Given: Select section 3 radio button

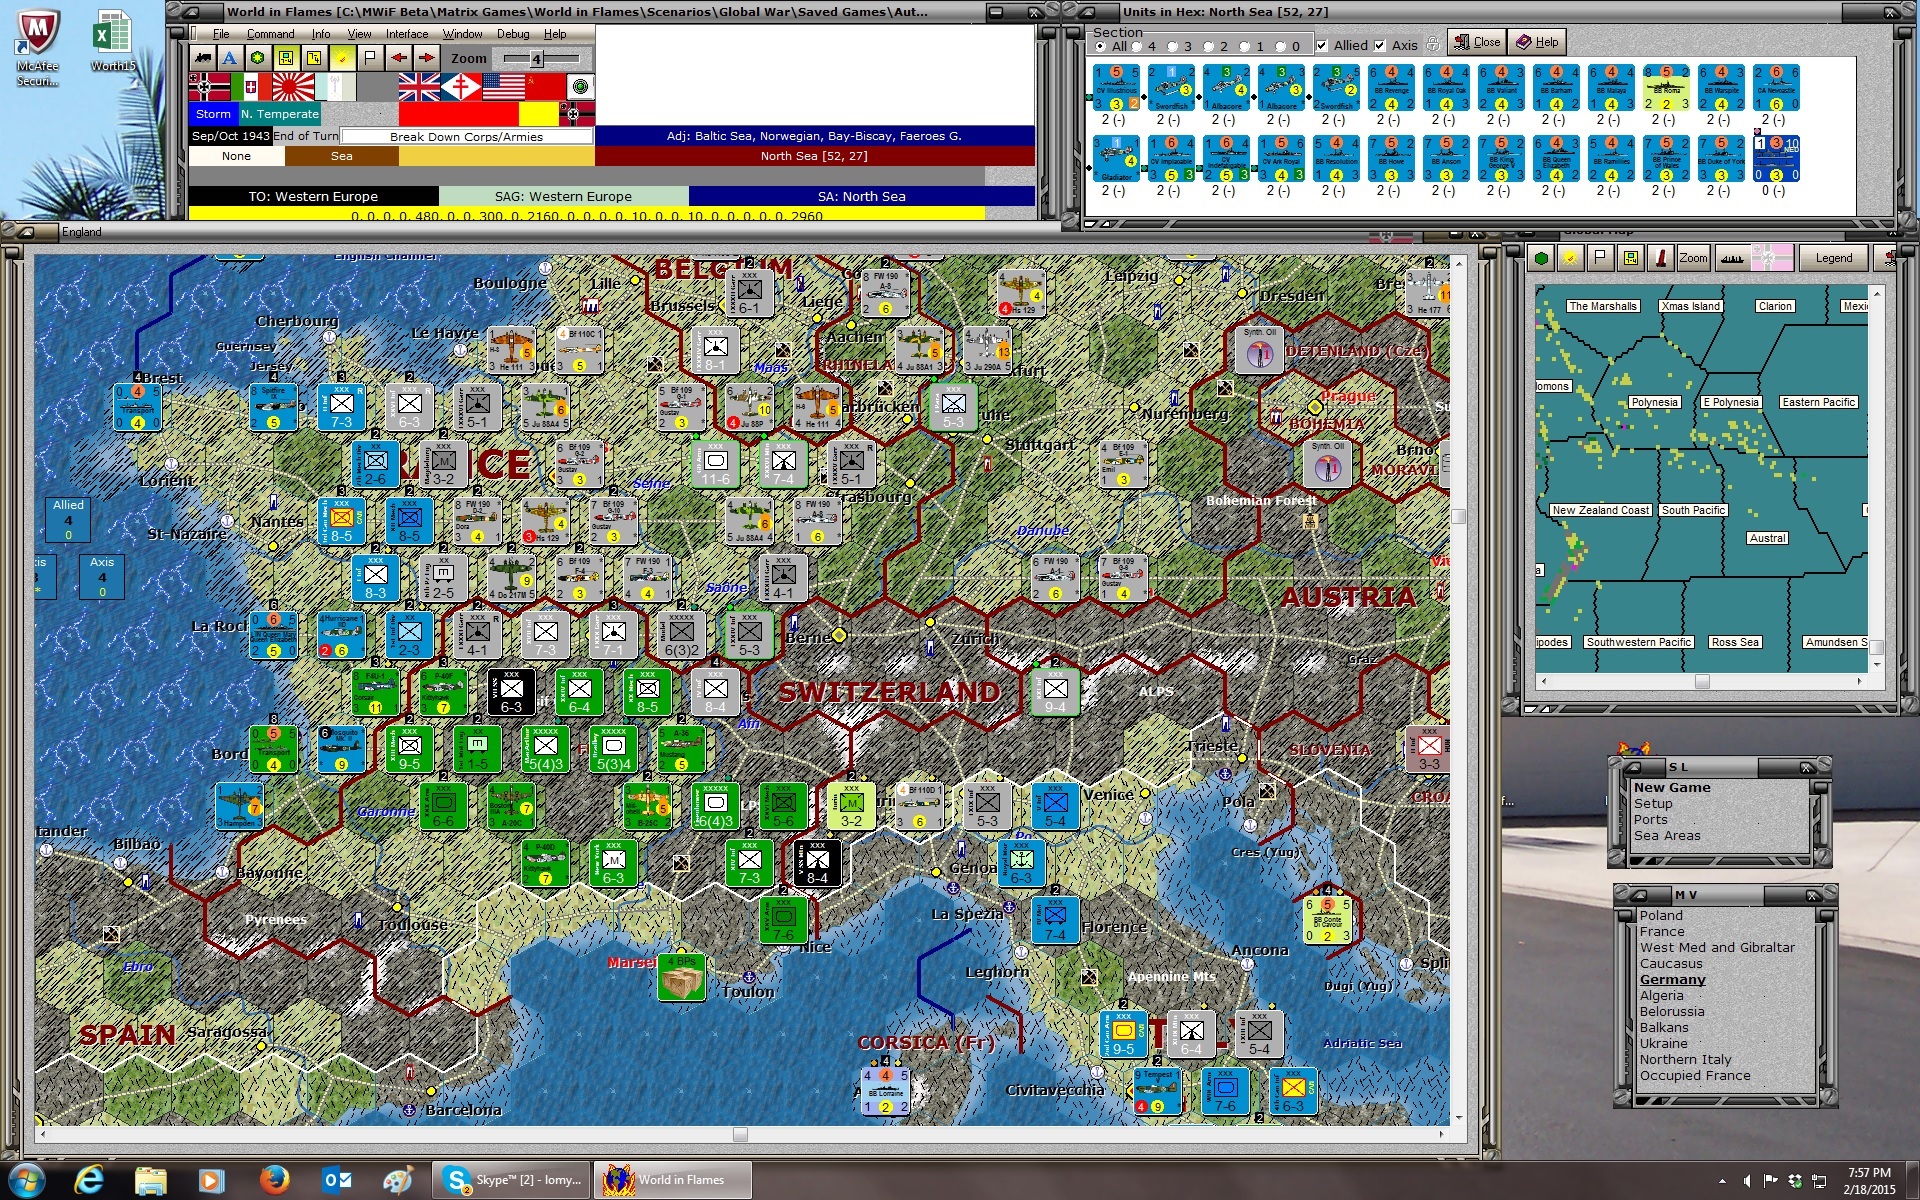Looking at the screenshot, I should [x=1173, y=46].
